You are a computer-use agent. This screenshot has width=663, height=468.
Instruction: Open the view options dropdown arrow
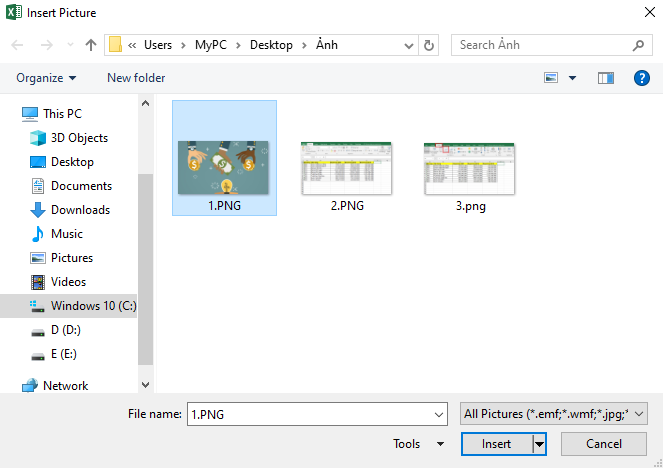(572, 78)
